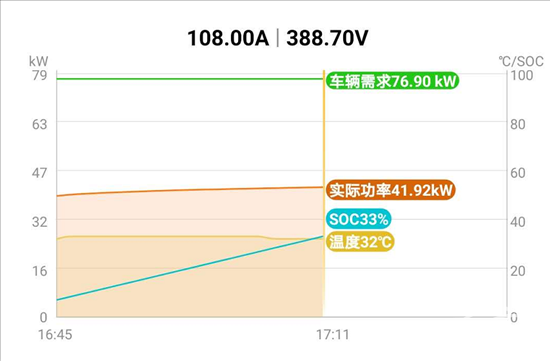Screen dimensions: 550x361
Task: Click the orange actual power curve
Action: coord(189,190)
